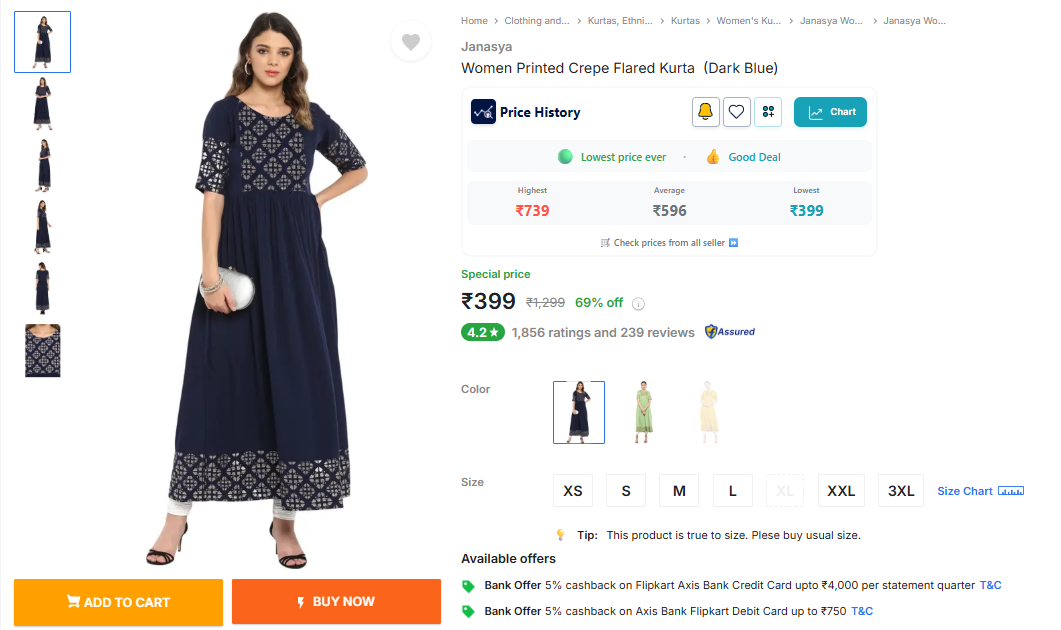Click the ADD TO CART button
This screenshot has height=630, width=1061.
coord(118,602)
